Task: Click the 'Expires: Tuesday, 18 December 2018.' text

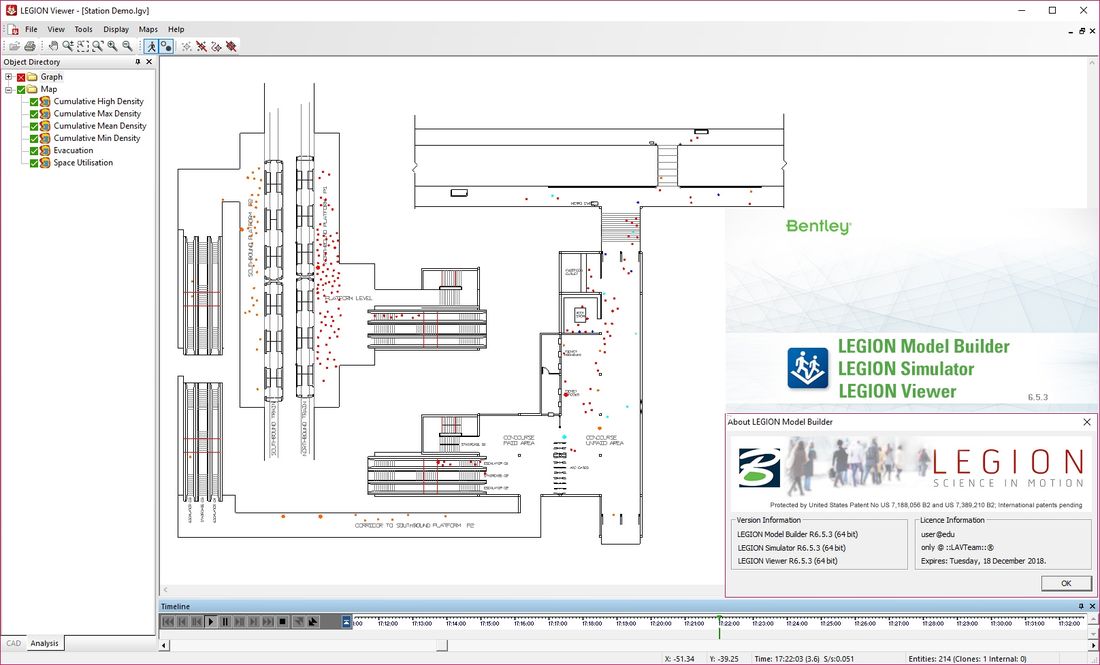Action: tap(984, 561)
